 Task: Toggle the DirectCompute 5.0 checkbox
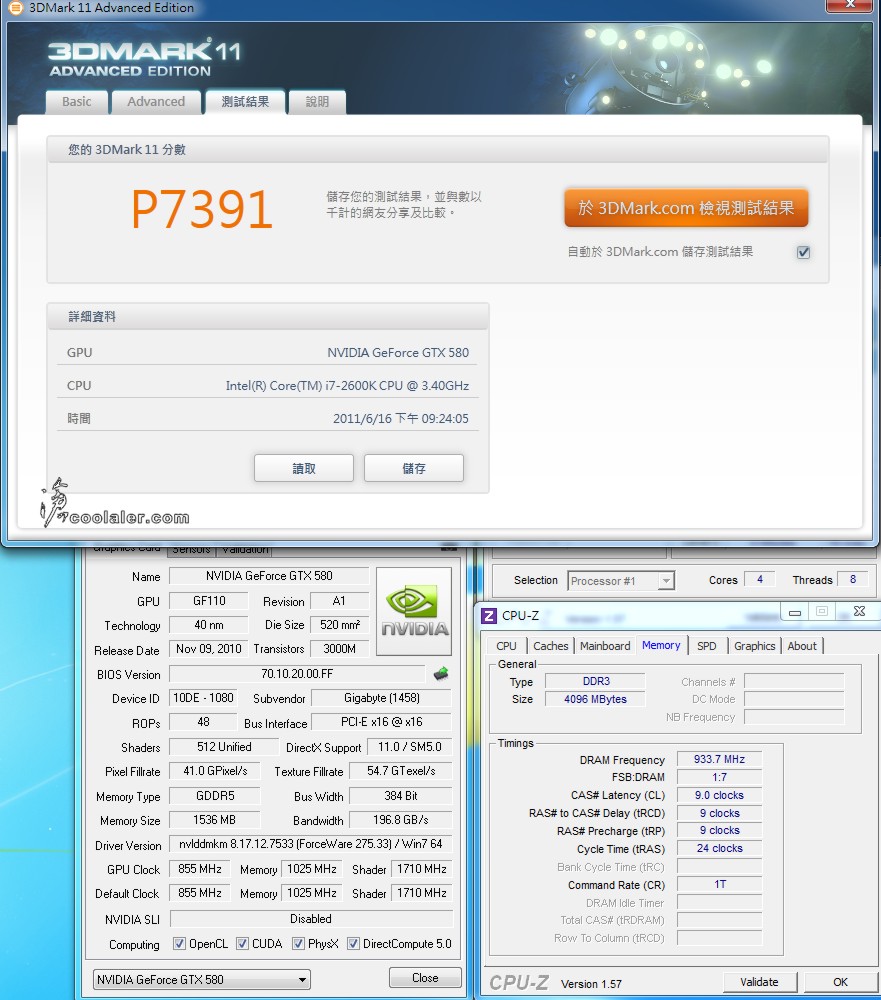pos(353,943)
